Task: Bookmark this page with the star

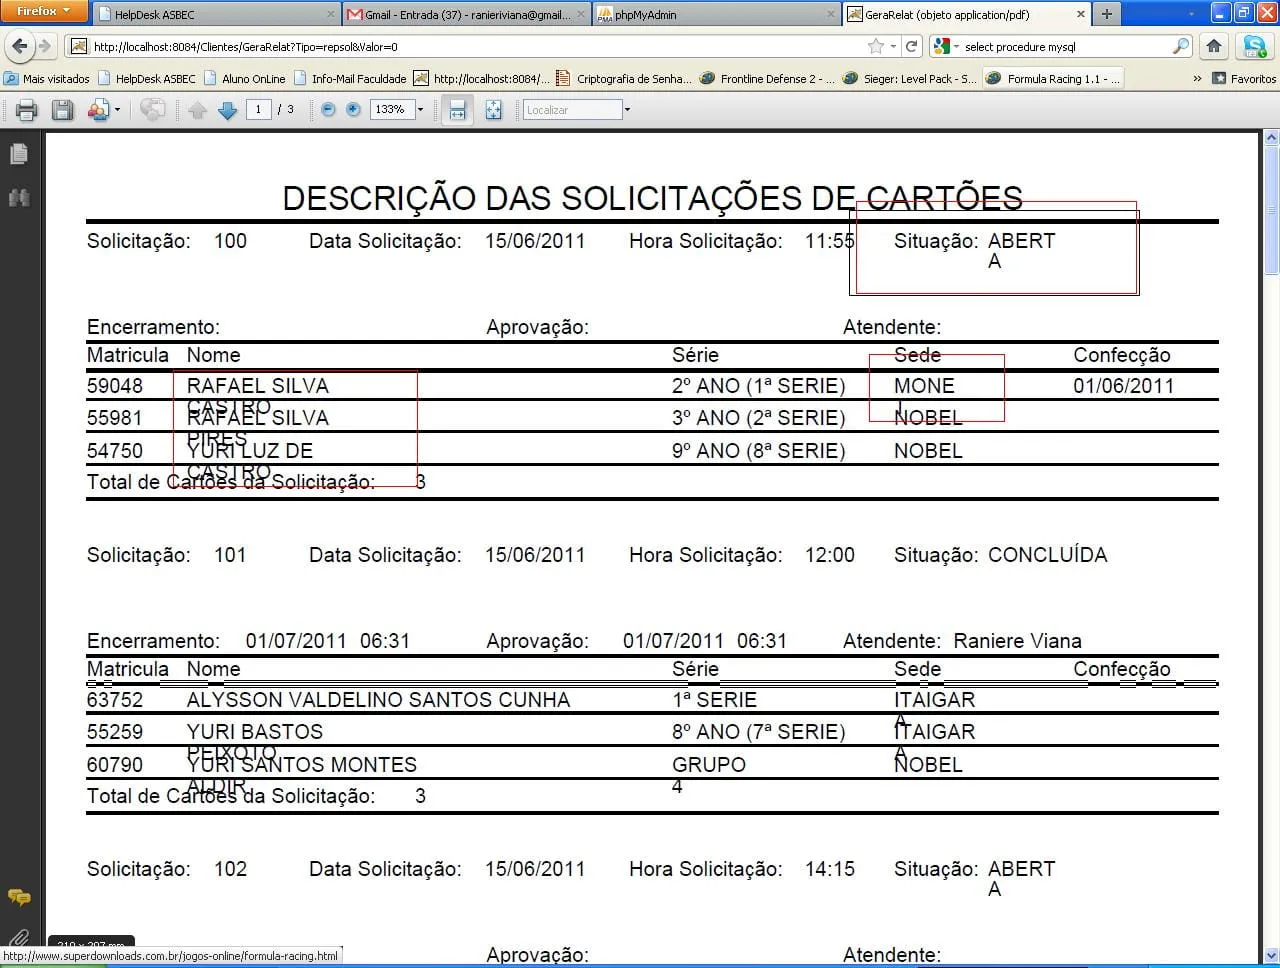Action: pos(876,46)
